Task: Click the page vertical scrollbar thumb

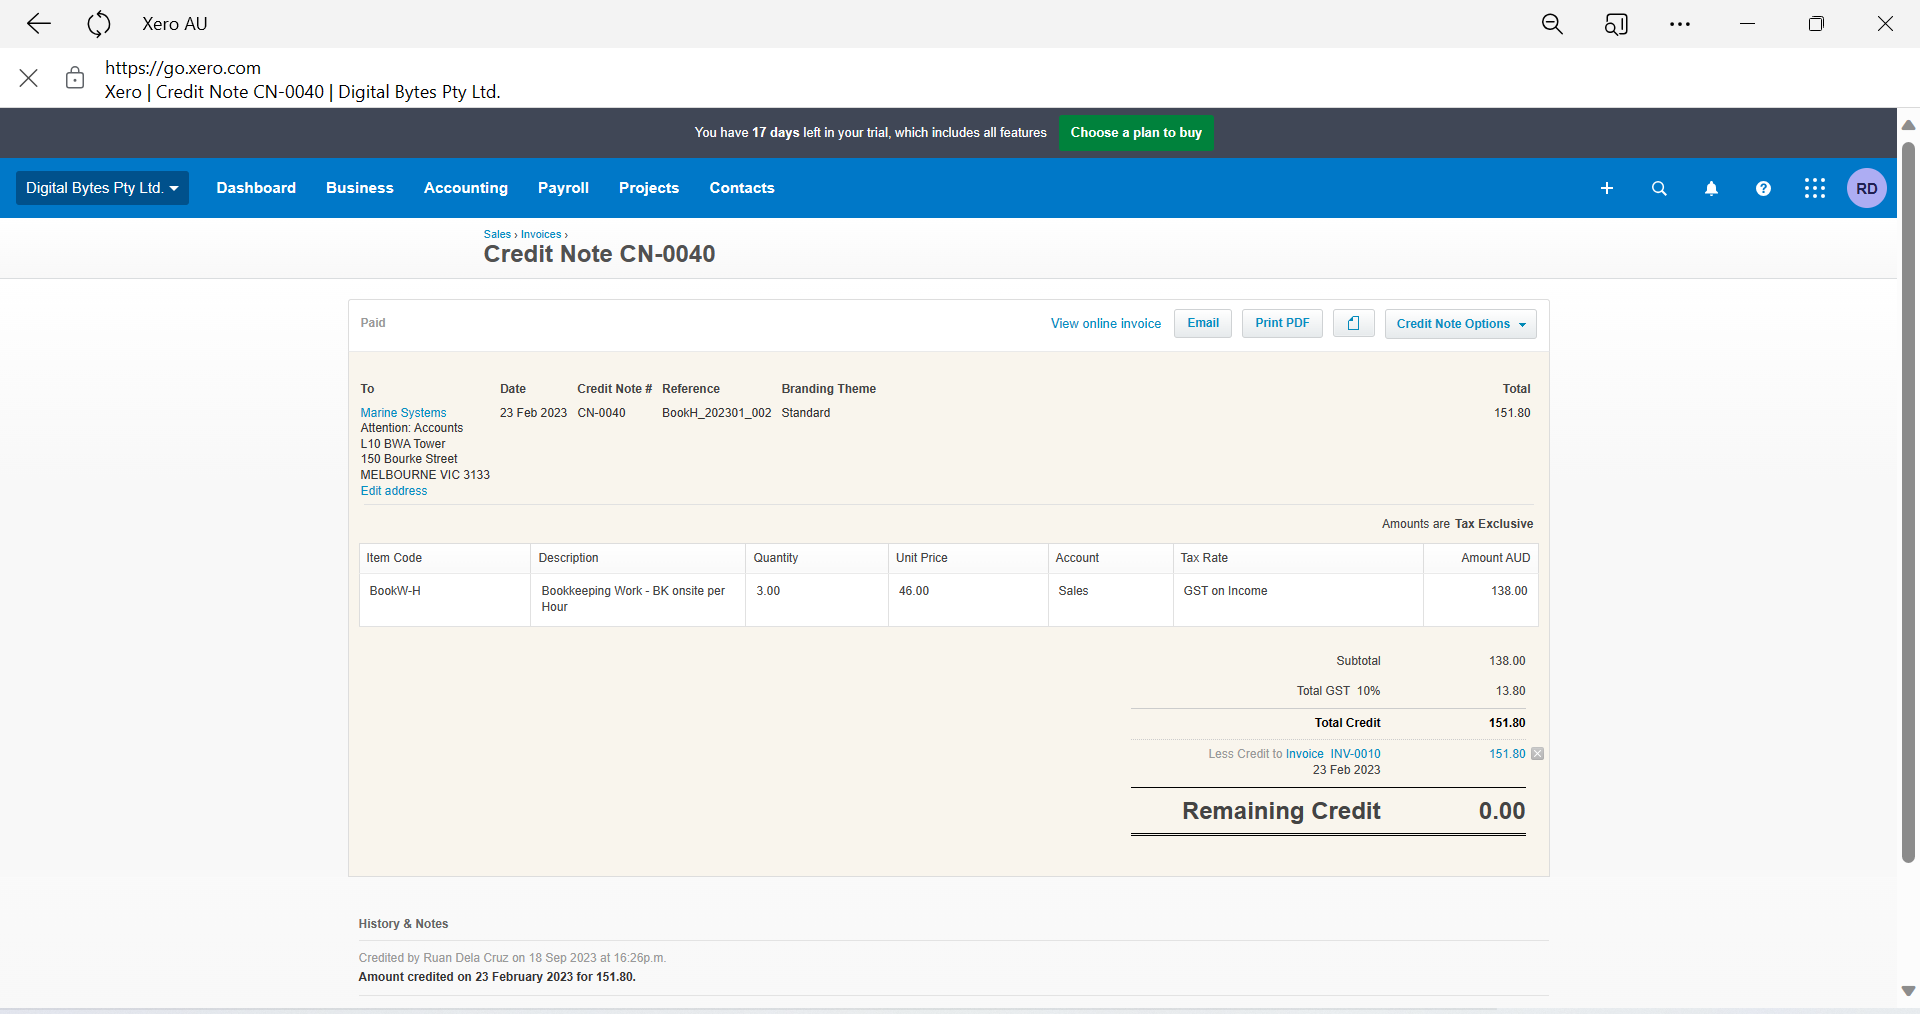Action: 1908,500
